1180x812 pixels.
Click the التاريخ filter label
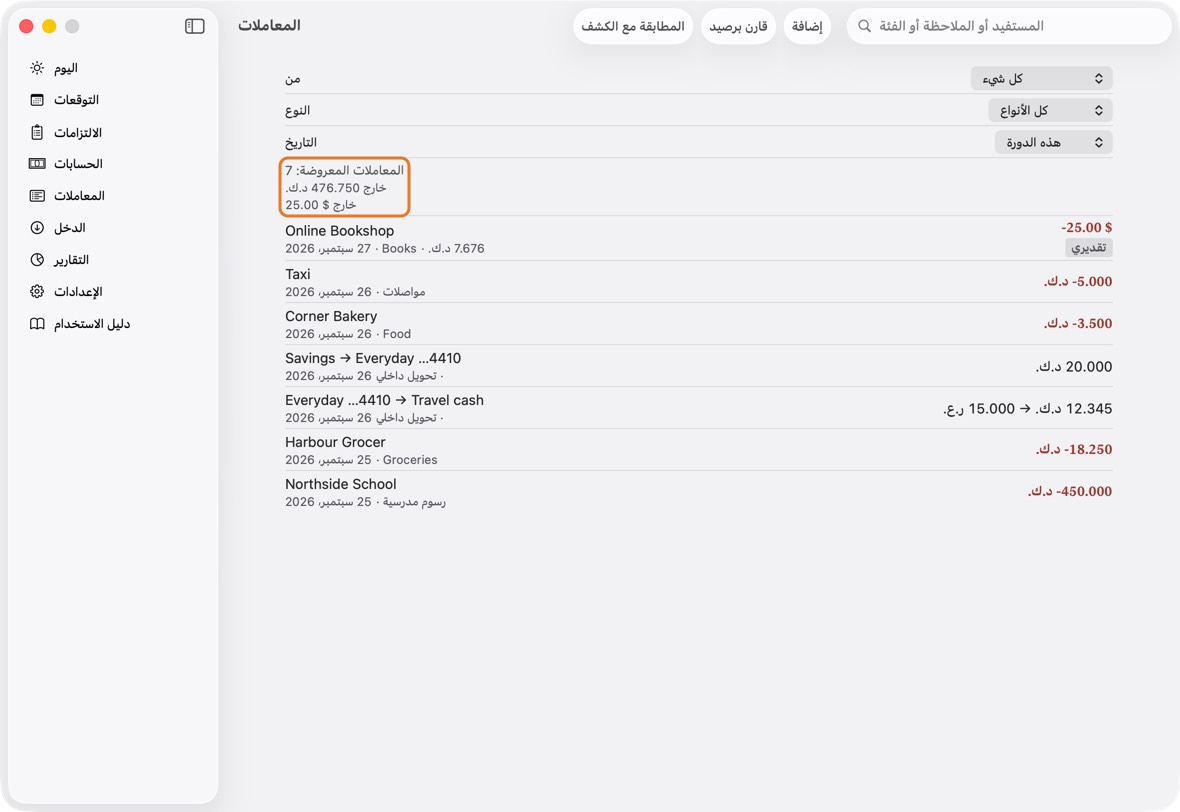click(301, 142)
